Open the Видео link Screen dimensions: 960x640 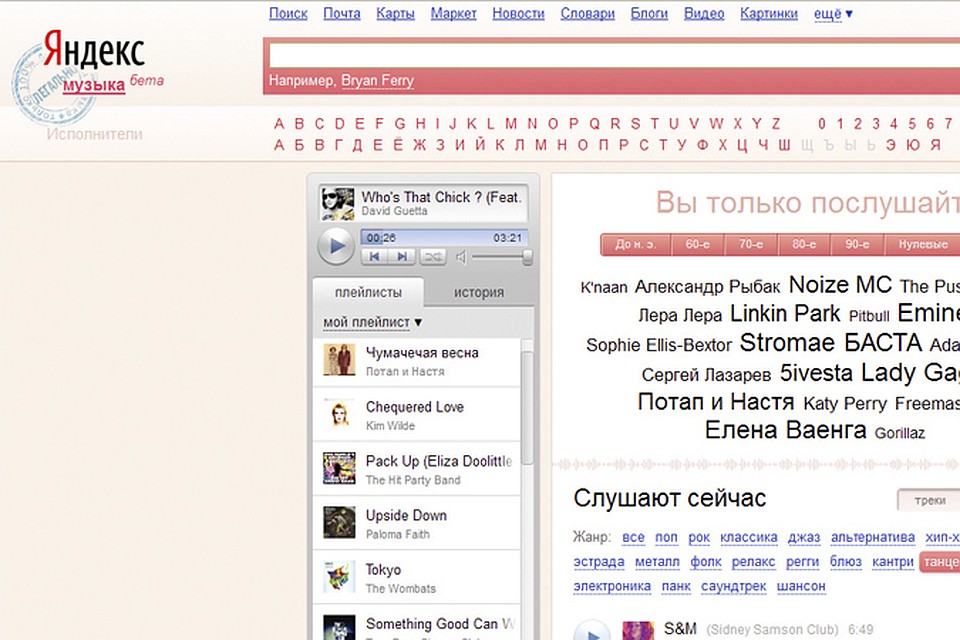(704, 13)
